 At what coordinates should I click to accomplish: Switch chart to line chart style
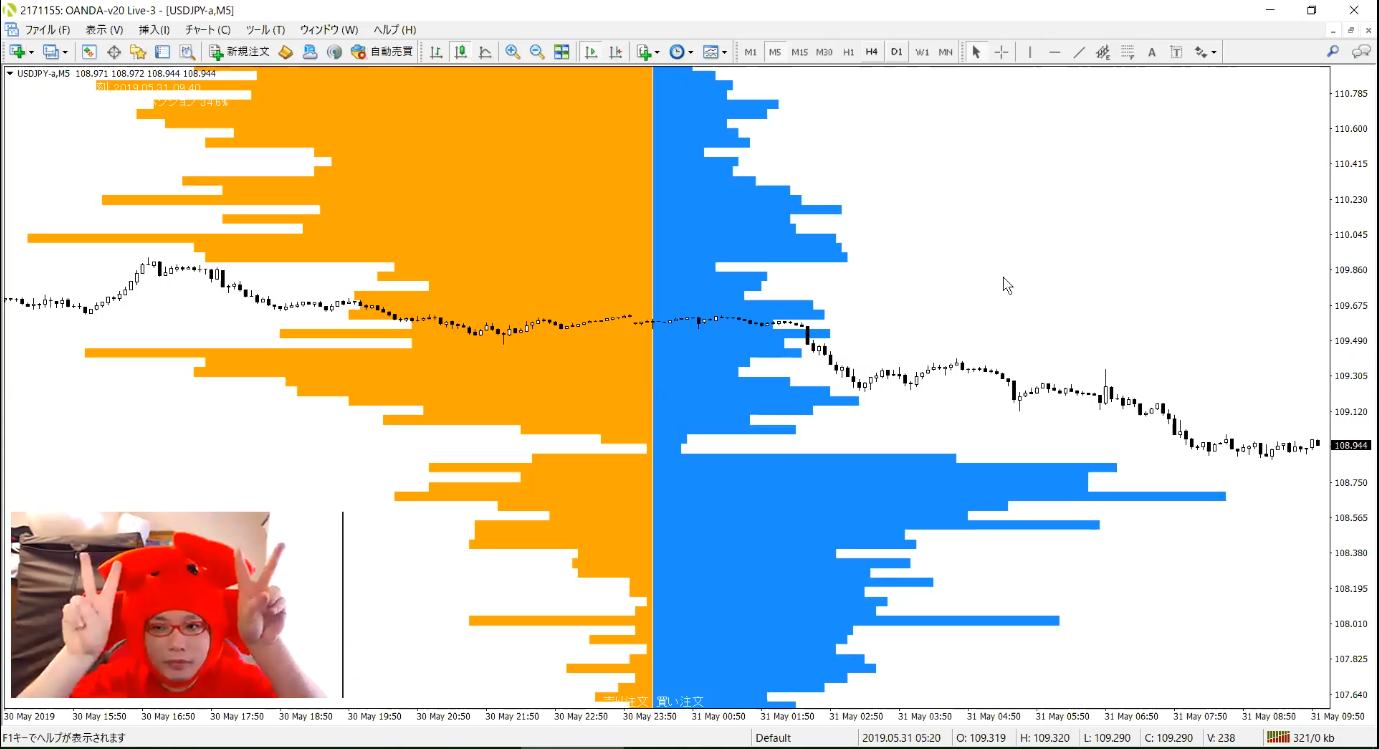(x=485, y=52)
